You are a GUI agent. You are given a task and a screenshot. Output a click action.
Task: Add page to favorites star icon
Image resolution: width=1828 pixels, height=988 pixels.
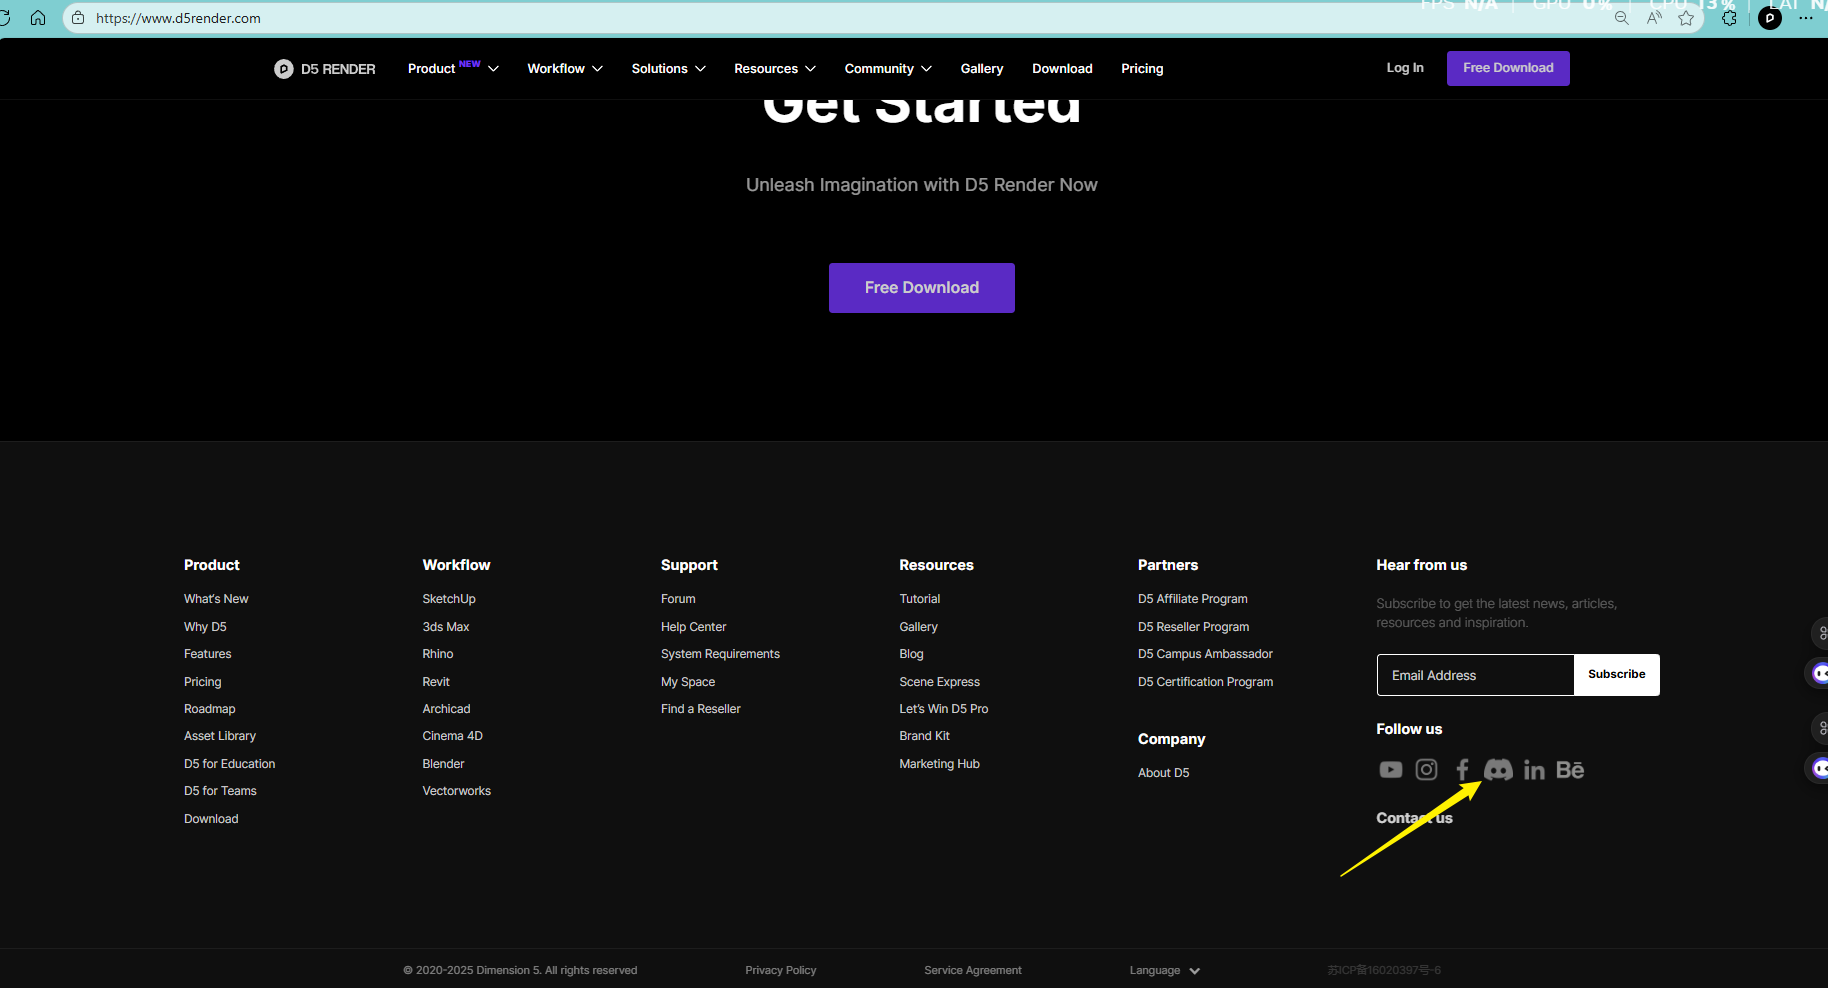tap(1686, 18)
